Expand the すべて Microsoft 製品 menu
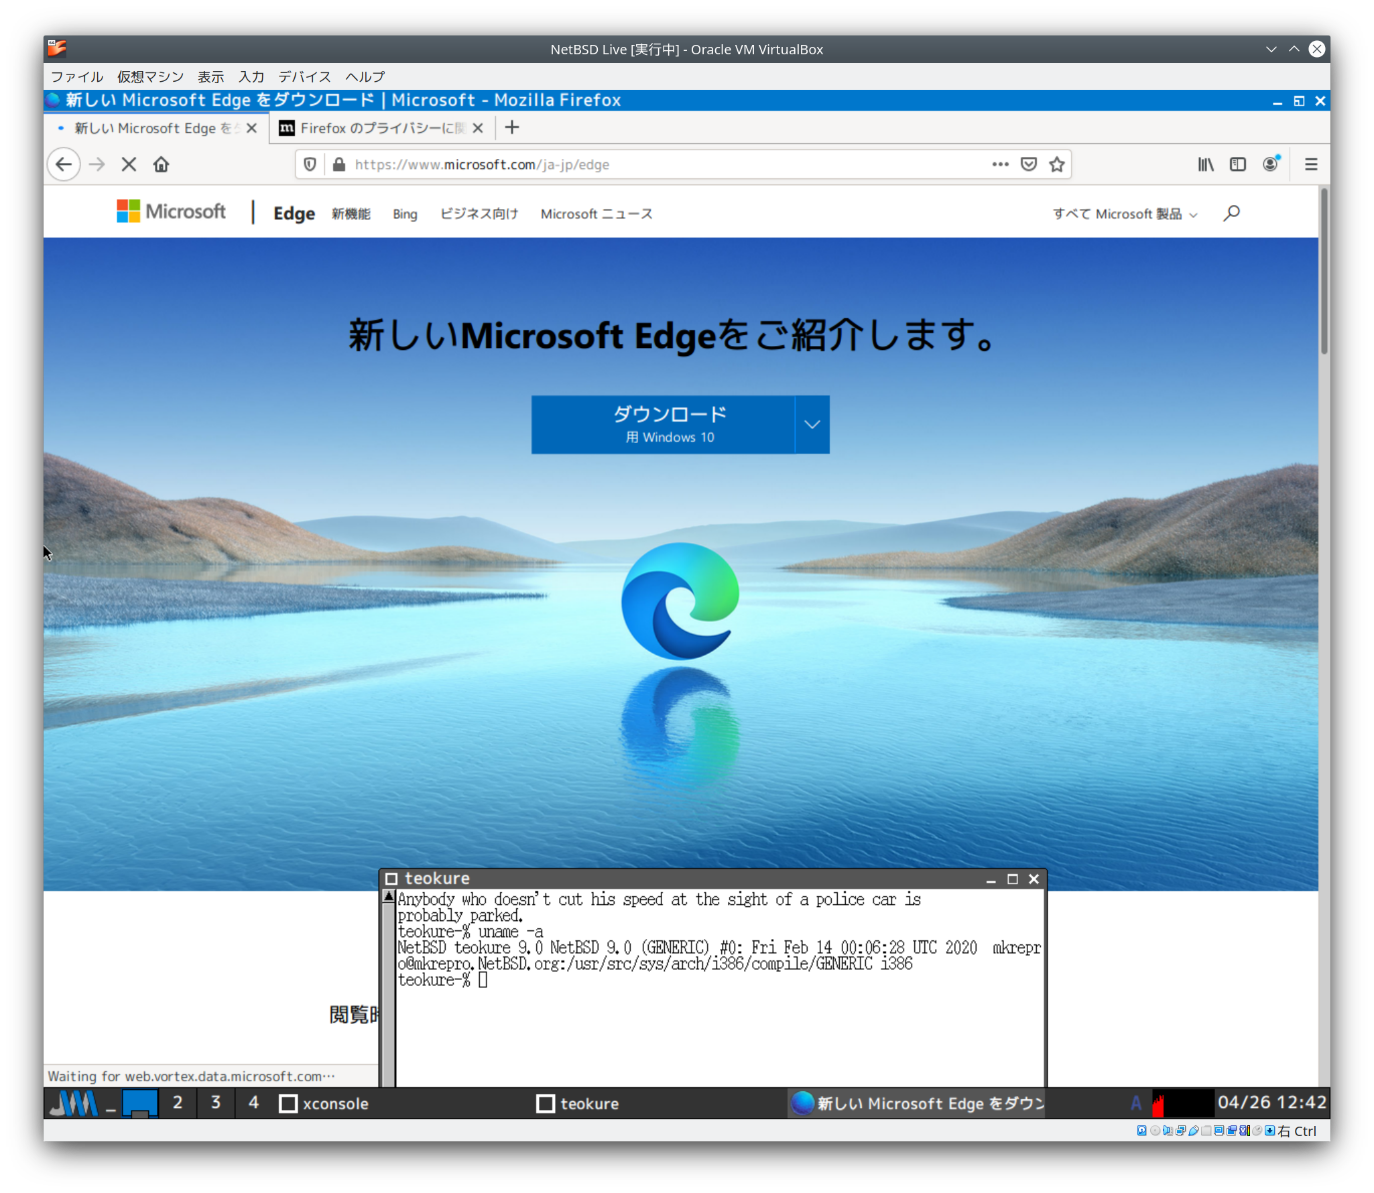1374x1193 pixels. (1125, 214)
